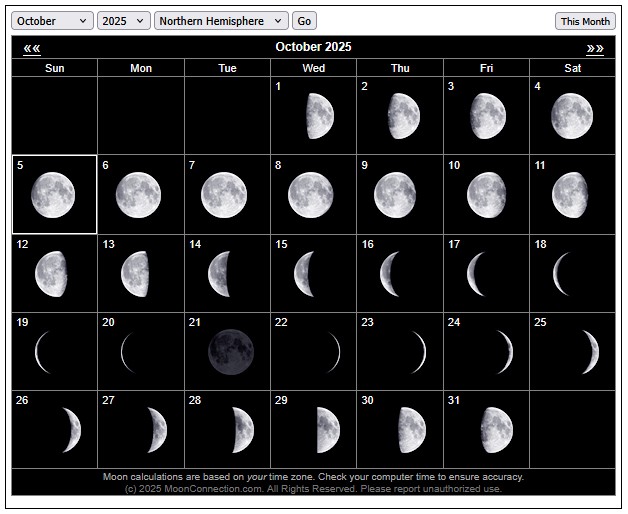
Task: Select the gibbous moon on October 31
Action: (496, 430)
